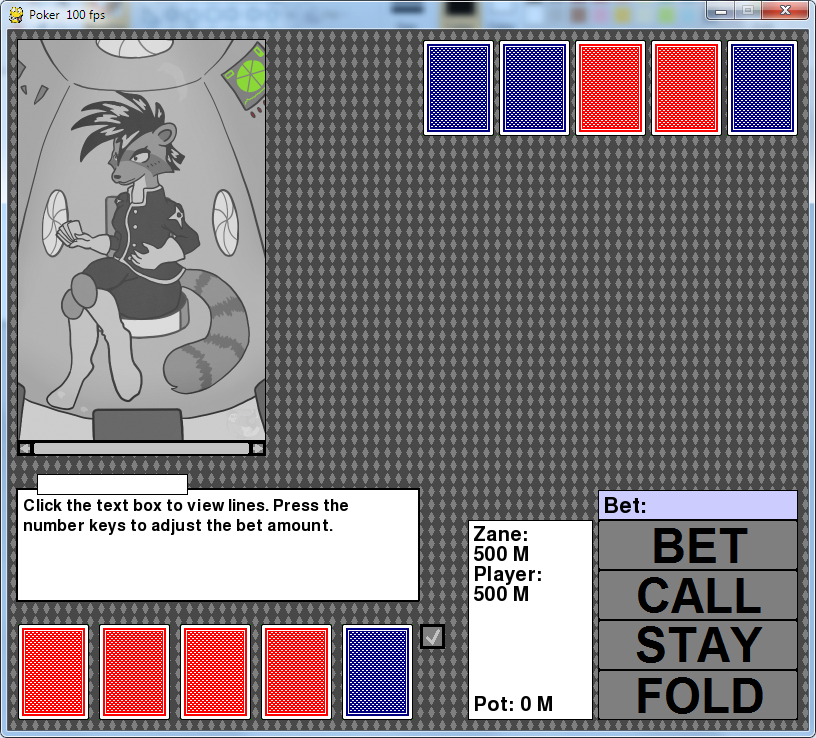Fold the hand with FOLD
Viewport: 816px width, 738px height.
click(x=697, y=695)
